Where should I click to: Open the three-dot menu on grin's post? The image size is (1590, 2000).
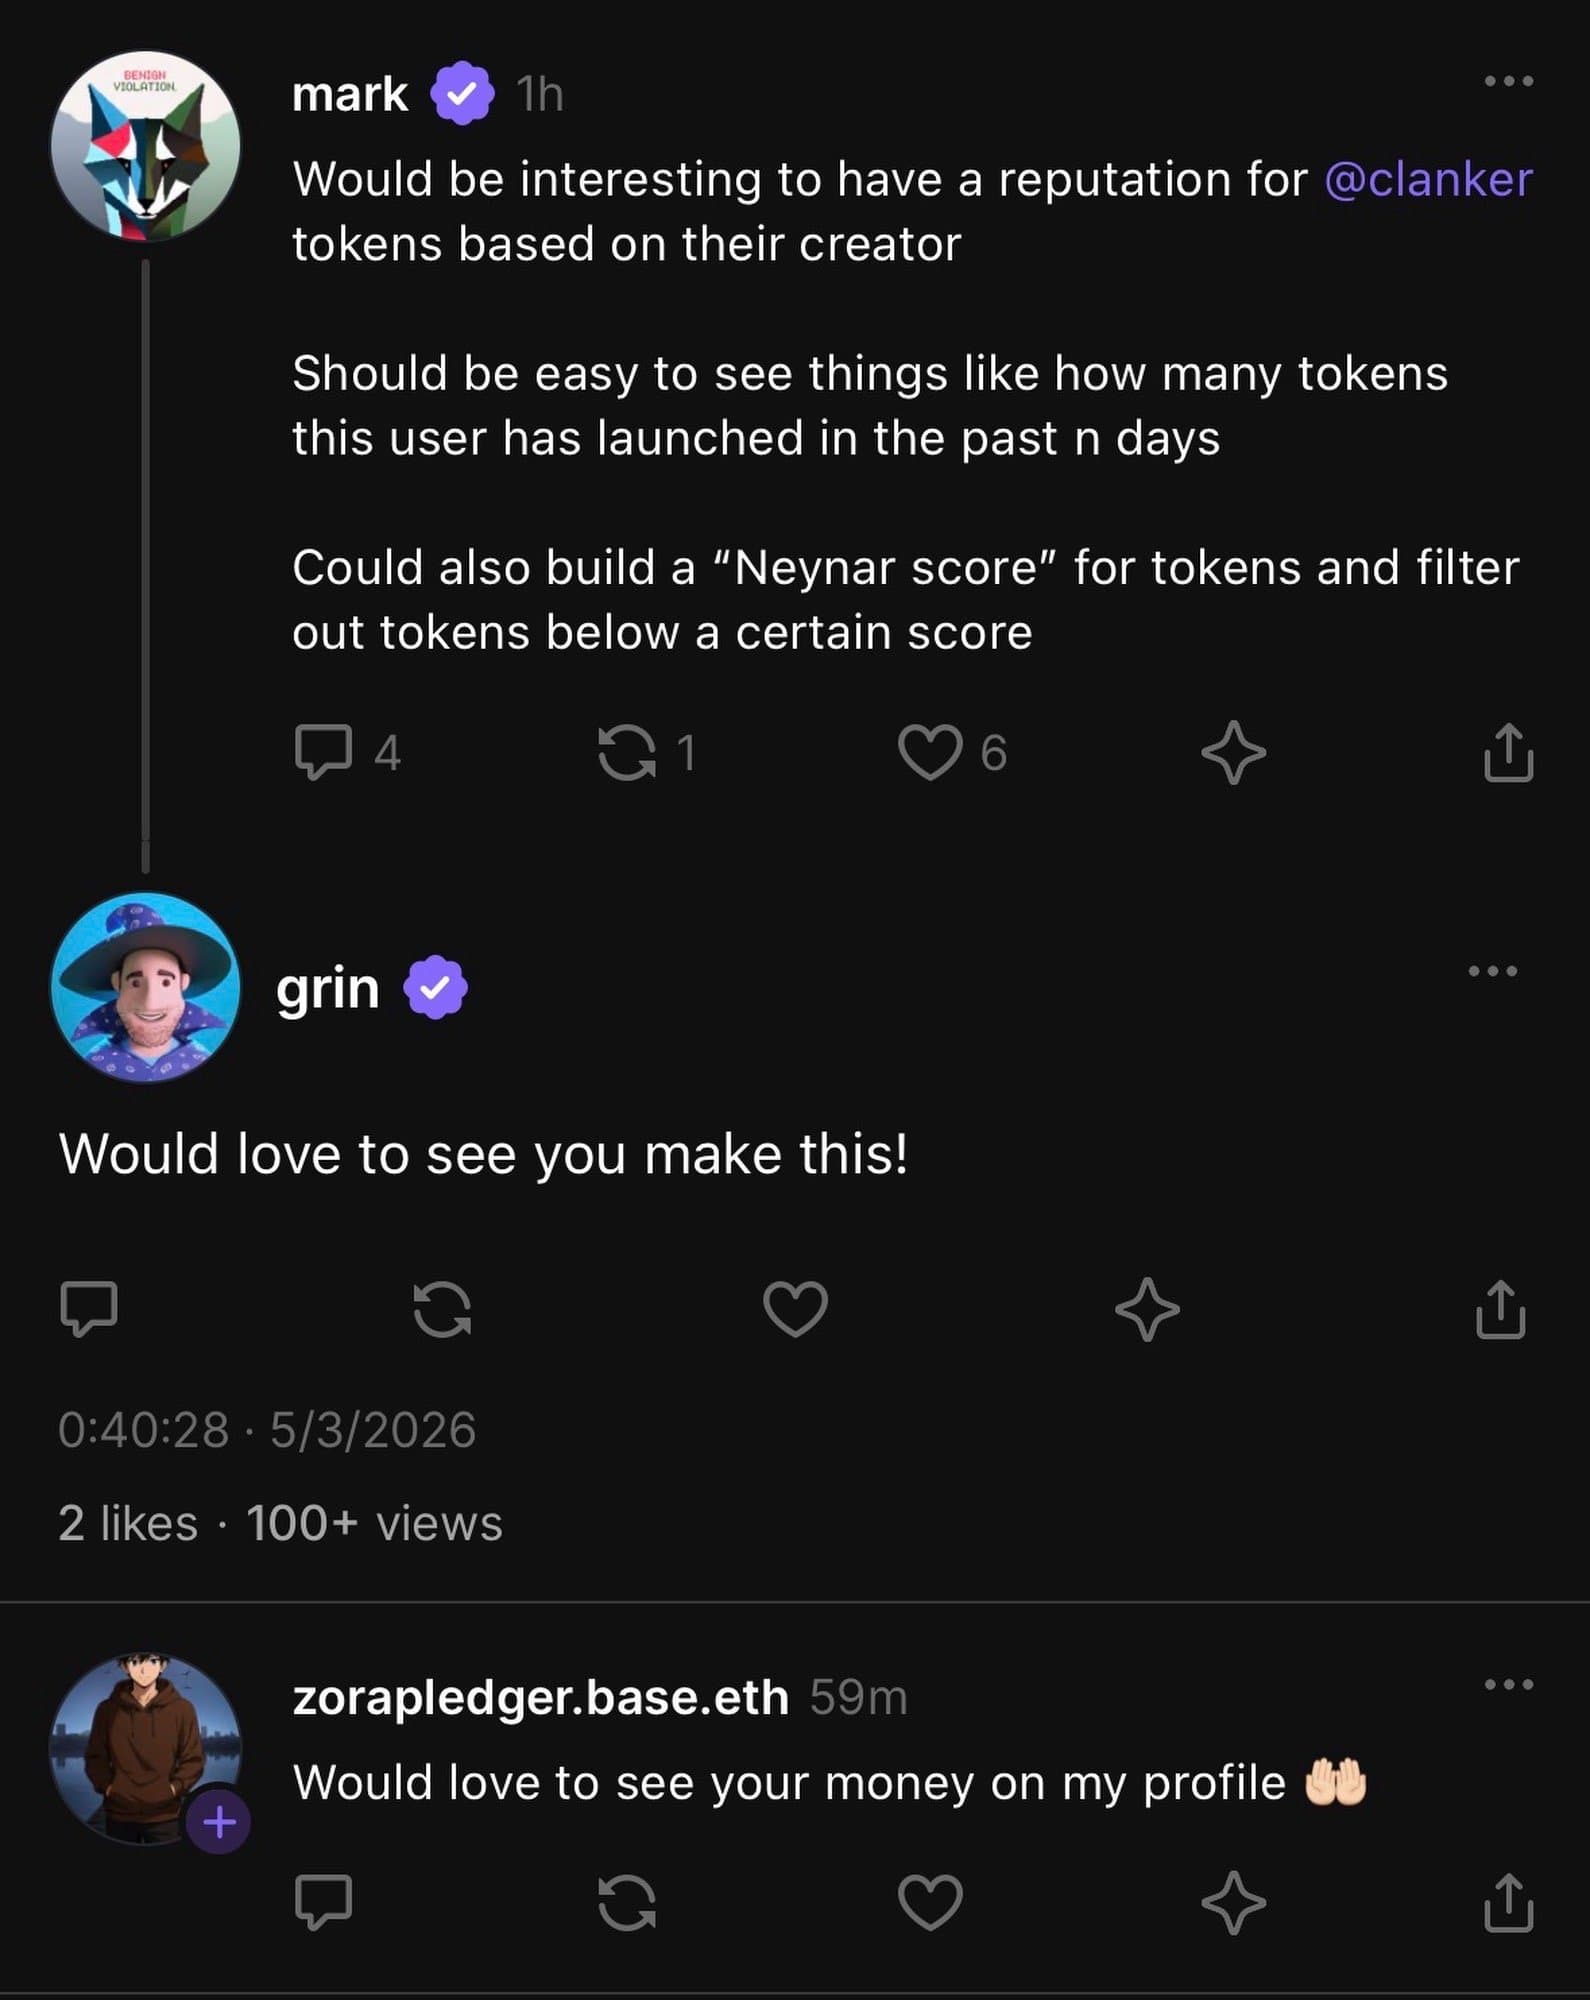point(1492,971)
